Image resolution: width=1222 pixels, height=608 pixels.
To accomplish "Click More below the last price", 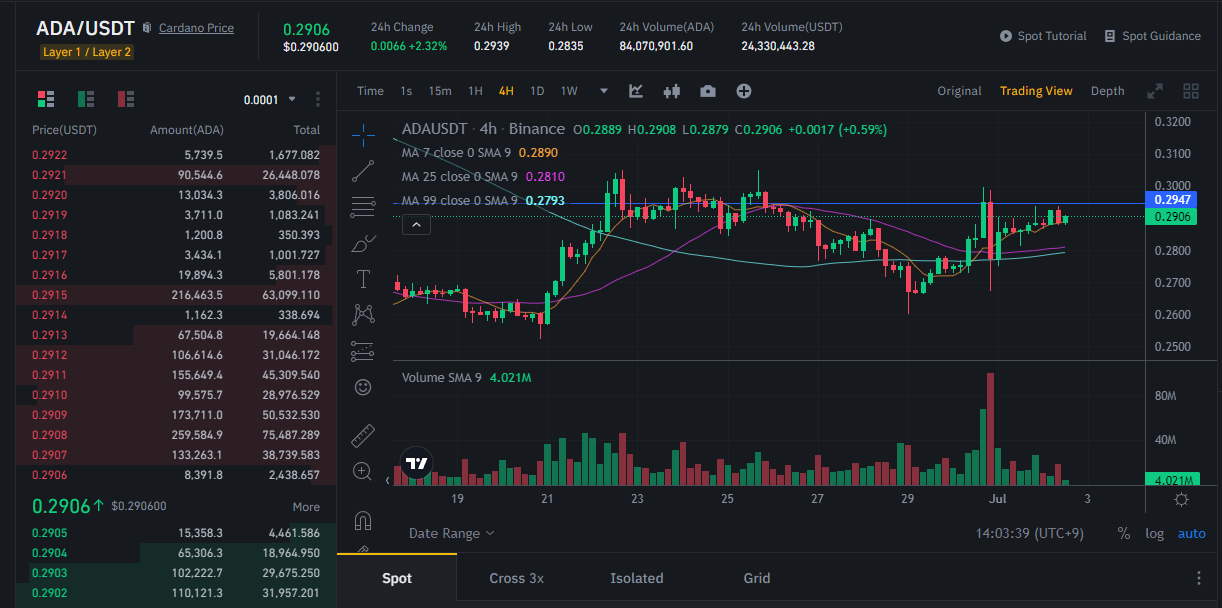I will 307,506.
